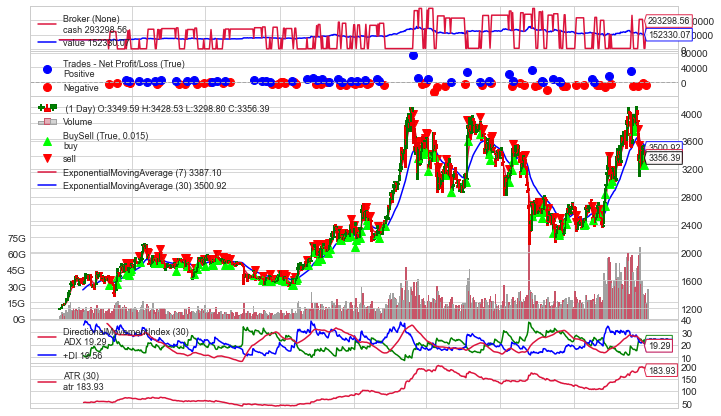Click the blue line marker beside Broker value

[x=47, y=42]
